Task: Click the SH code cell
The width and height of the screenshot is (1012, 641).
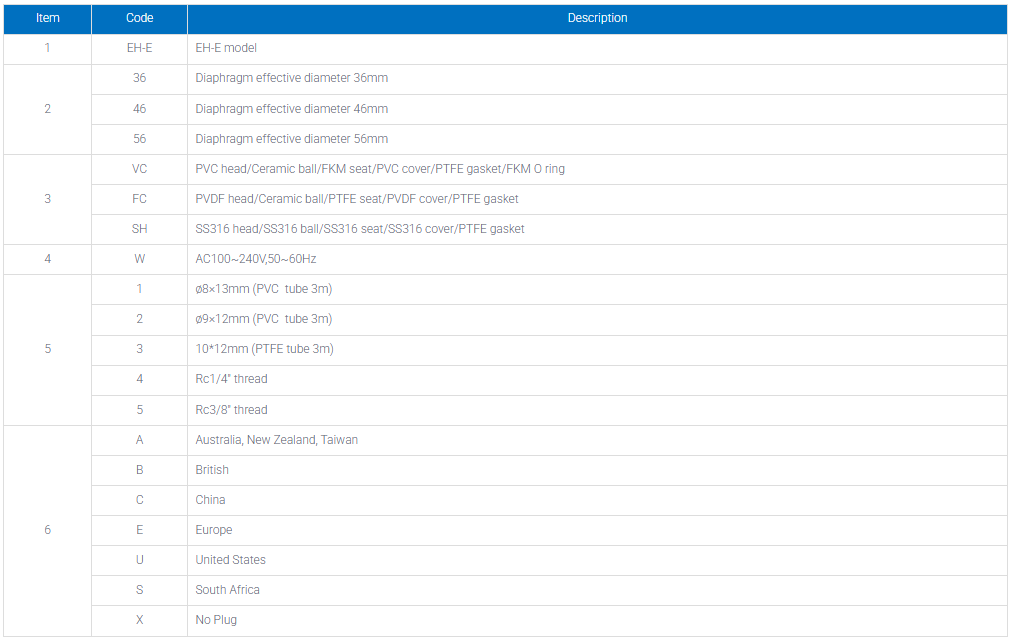Action: pos(139,229)
